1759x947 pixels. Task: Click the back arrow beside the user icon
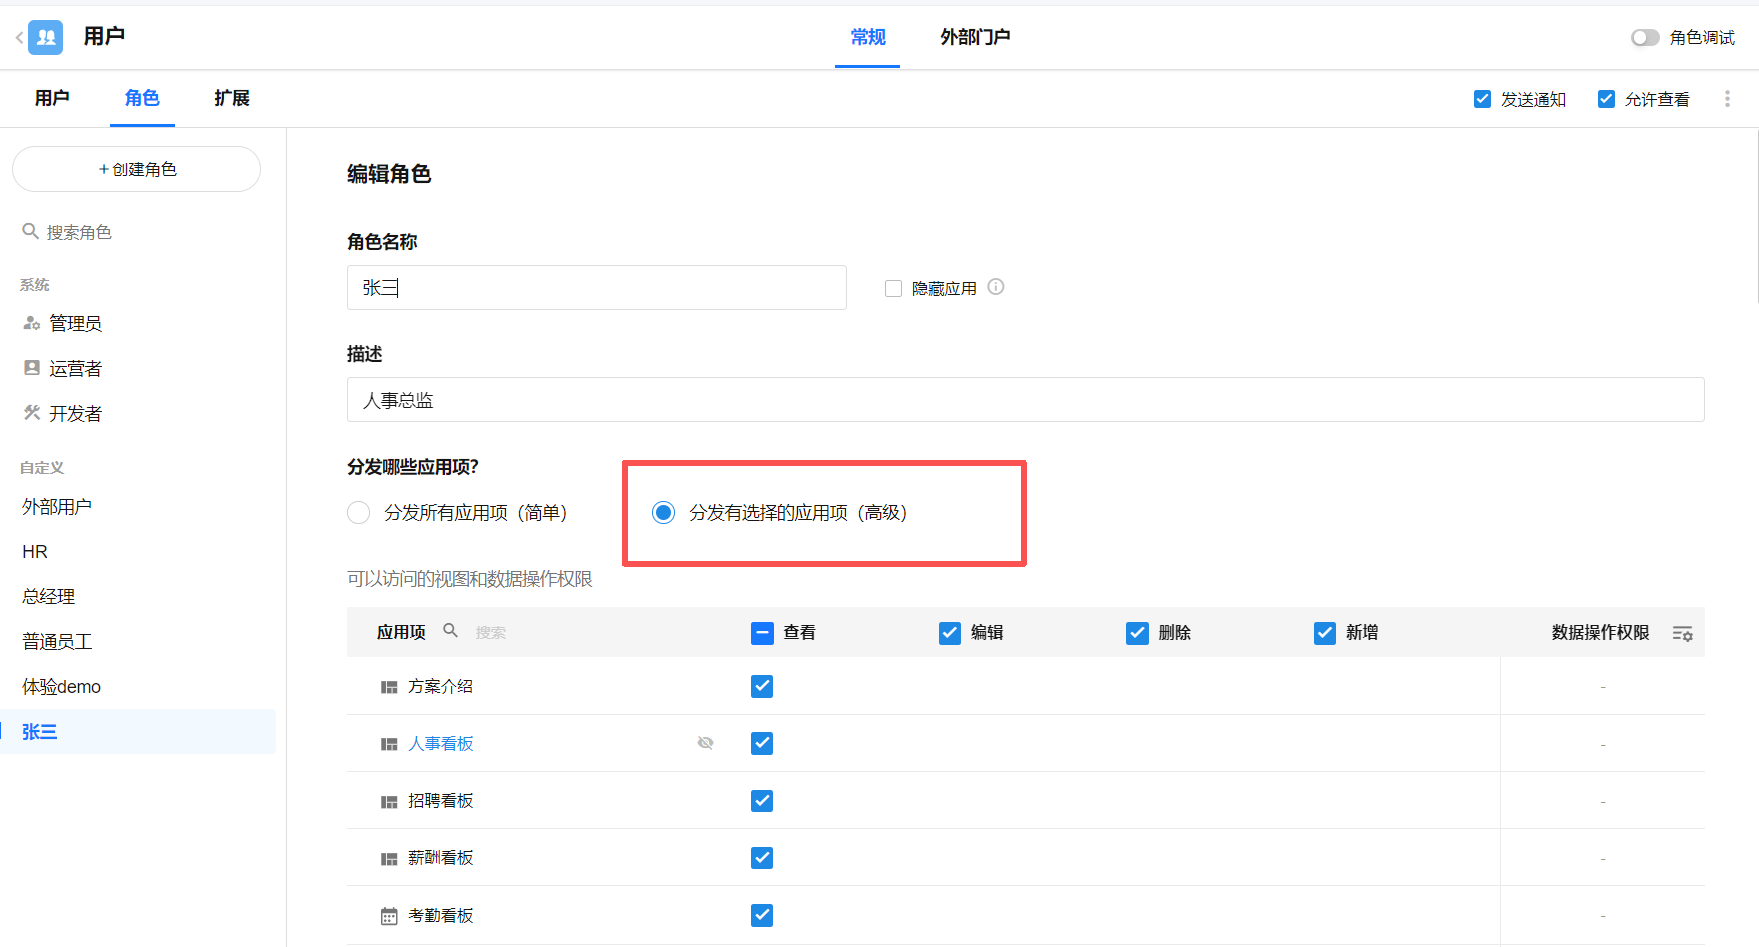(x=19, y=38)
